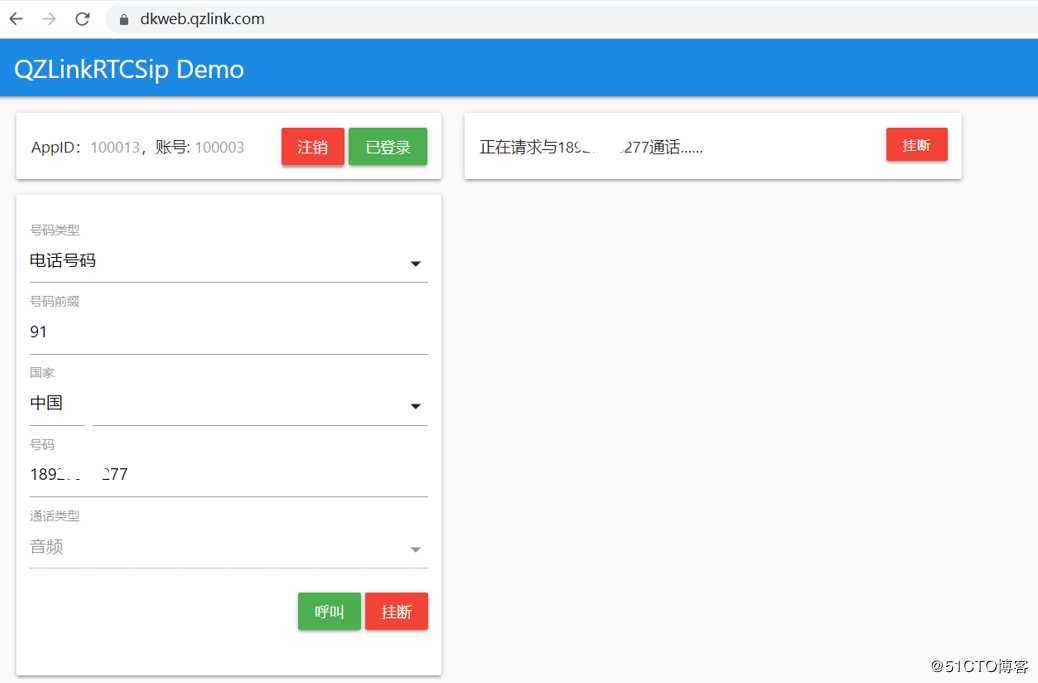Edit the 号码前缀 field containing 91
The image size is (1038, 683).
228,332
